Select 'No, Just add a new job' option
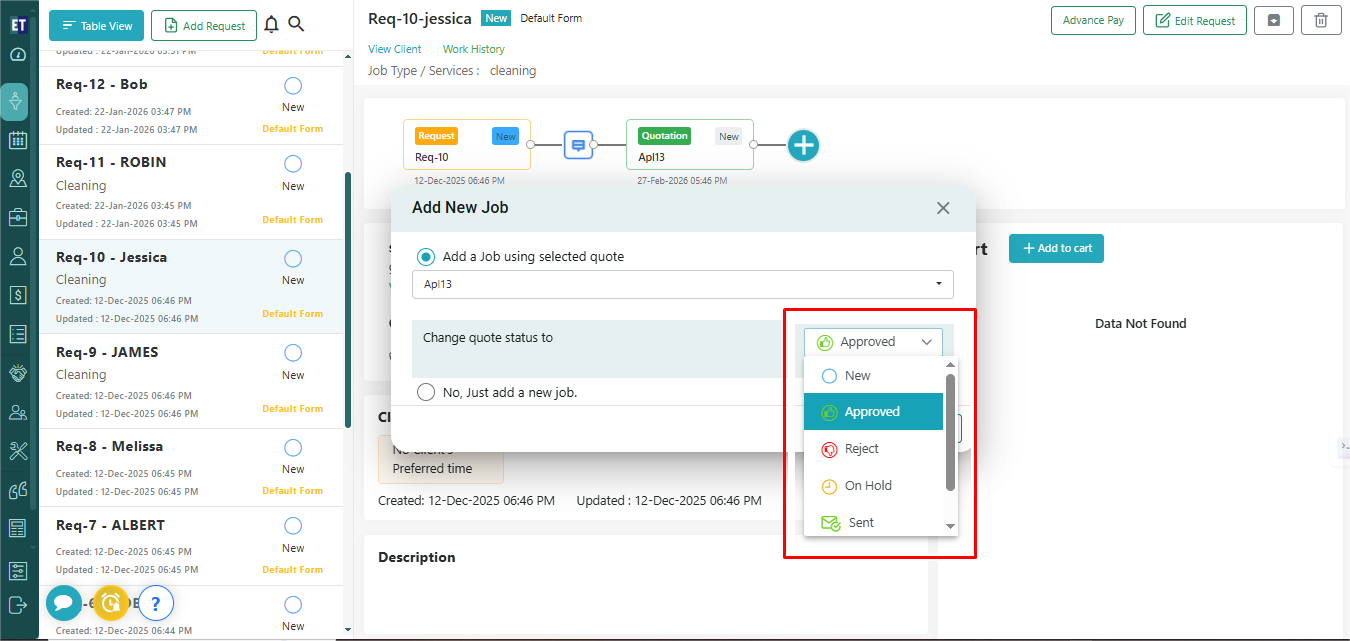1350x641 pixels. point(426,392)
